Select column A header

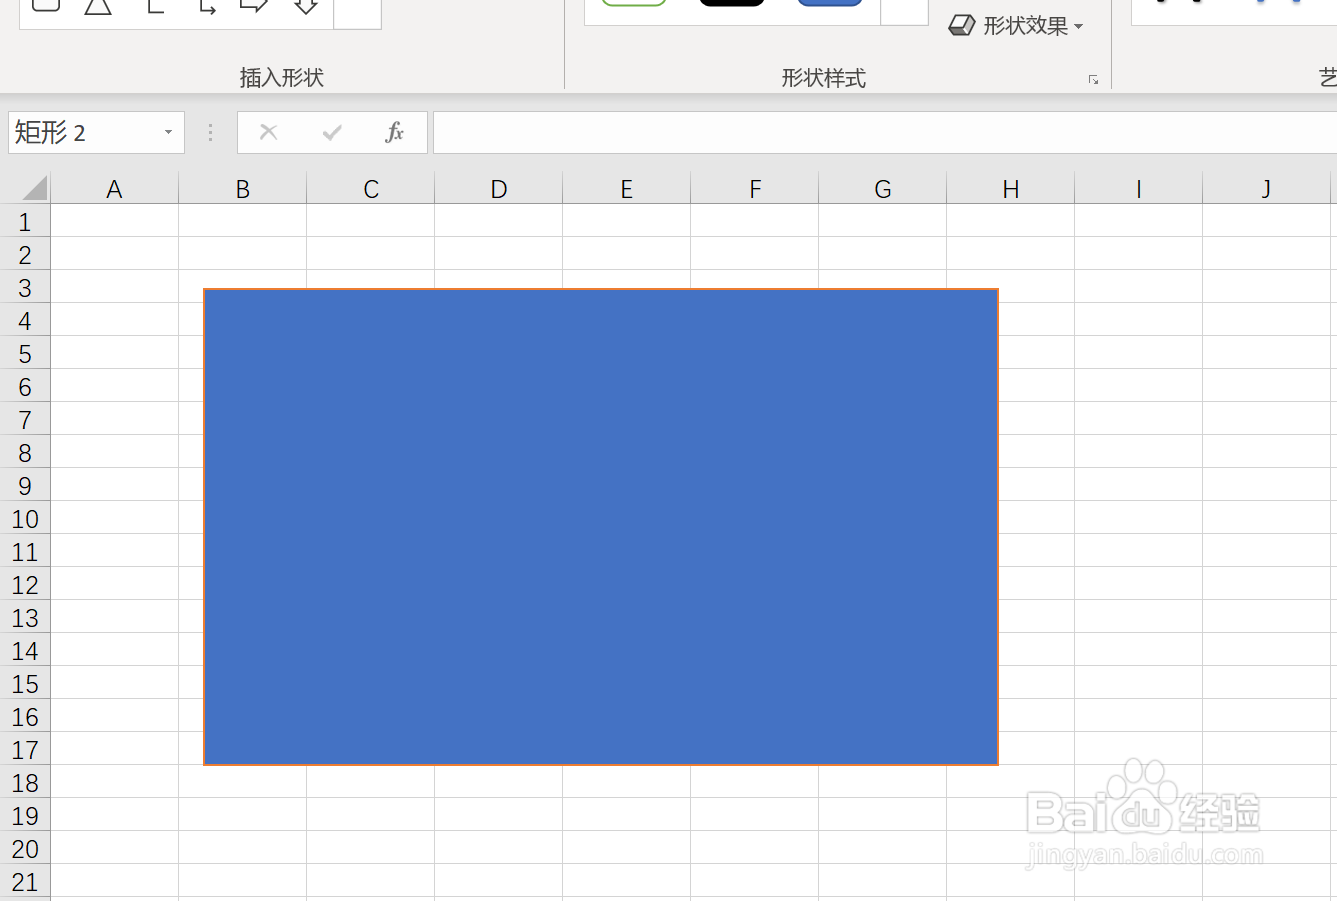(x=114, y=189)
